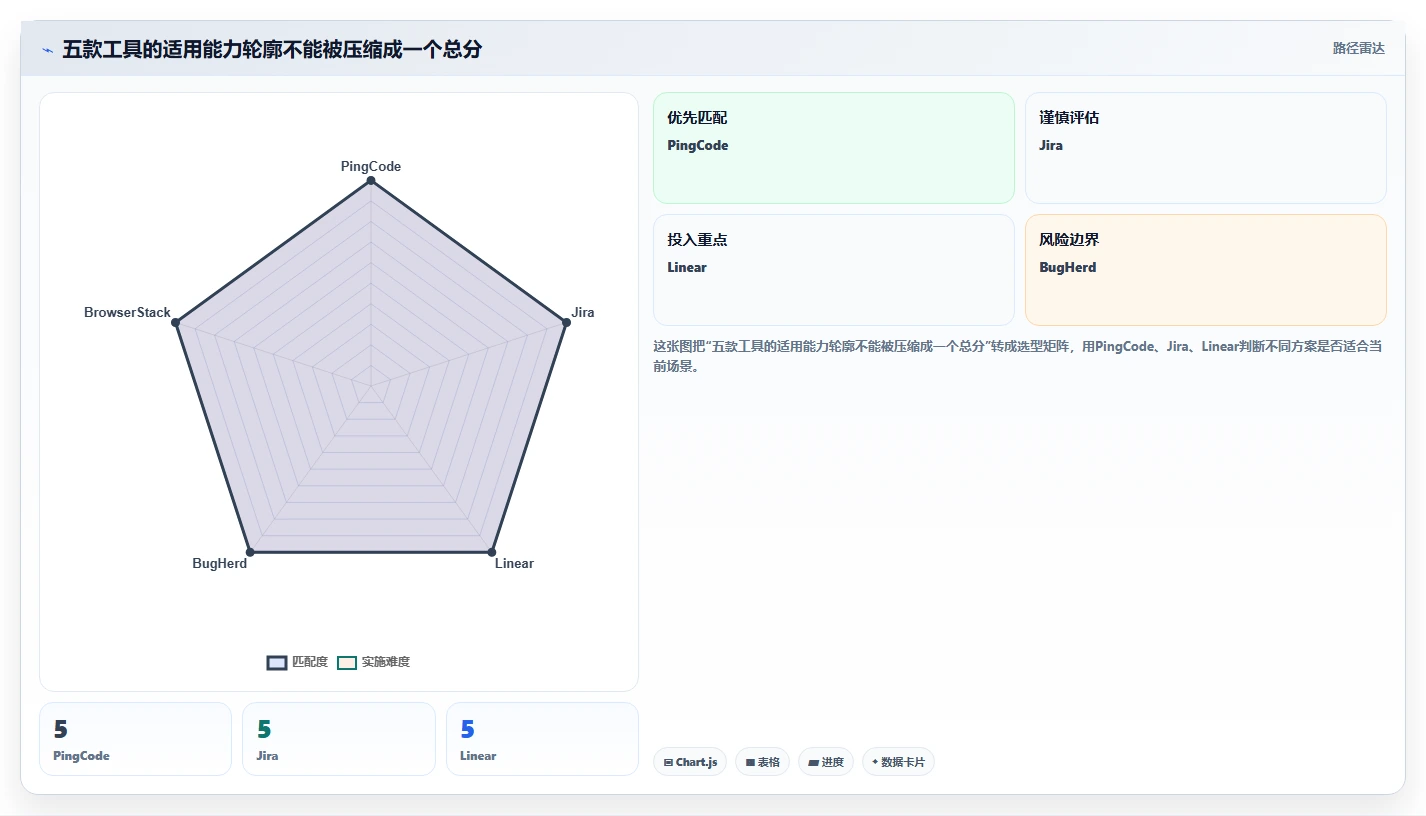The width and height of the screenshot is (1426, 816).
Task: Open the 优先匹配 PingCode card
Action: coord(834,148)
